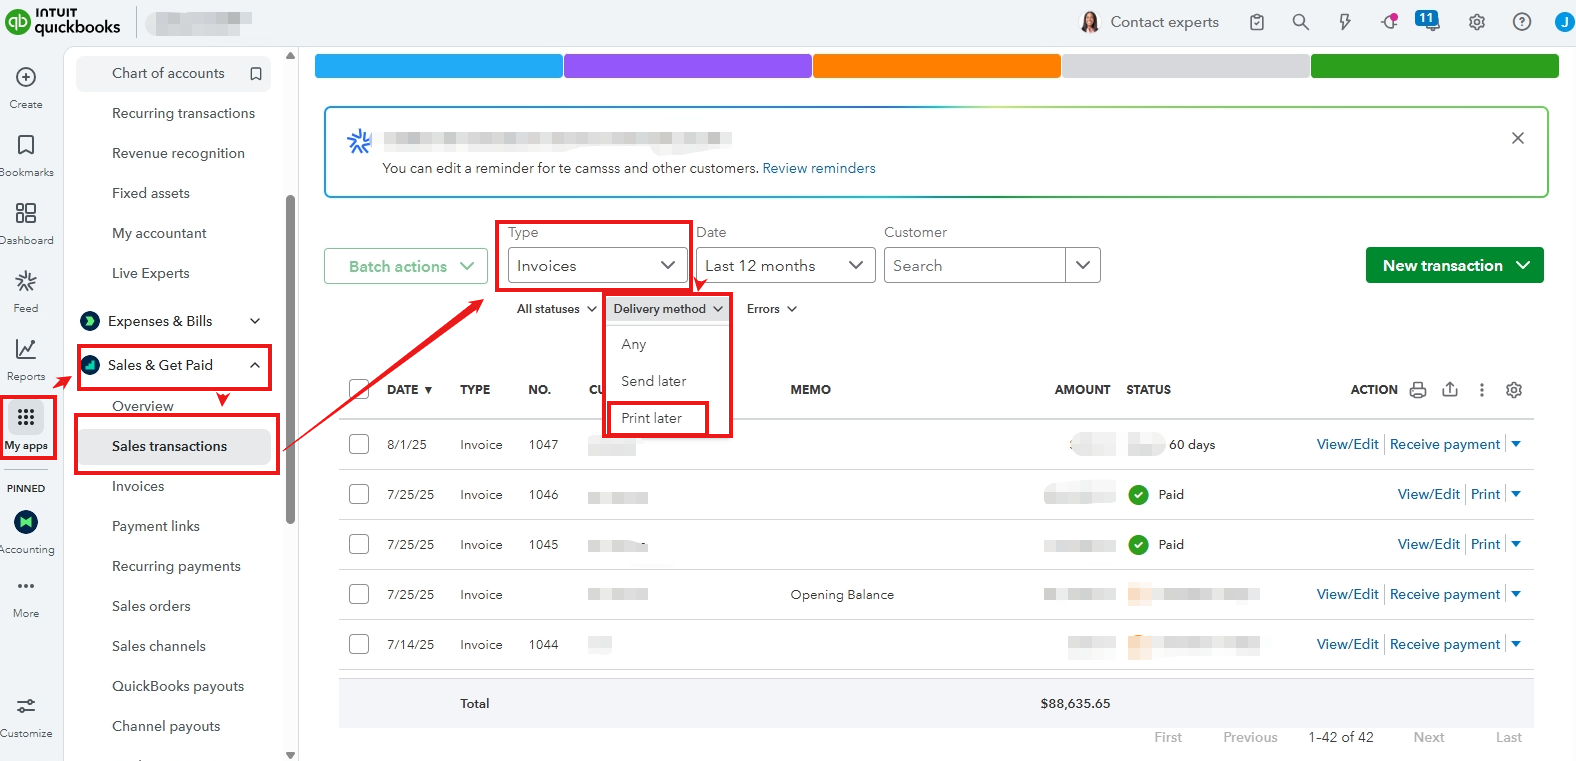The image size is (1576, 761).
Task: Click the Create plus icon in sidebar
Action: coord(26,78)
